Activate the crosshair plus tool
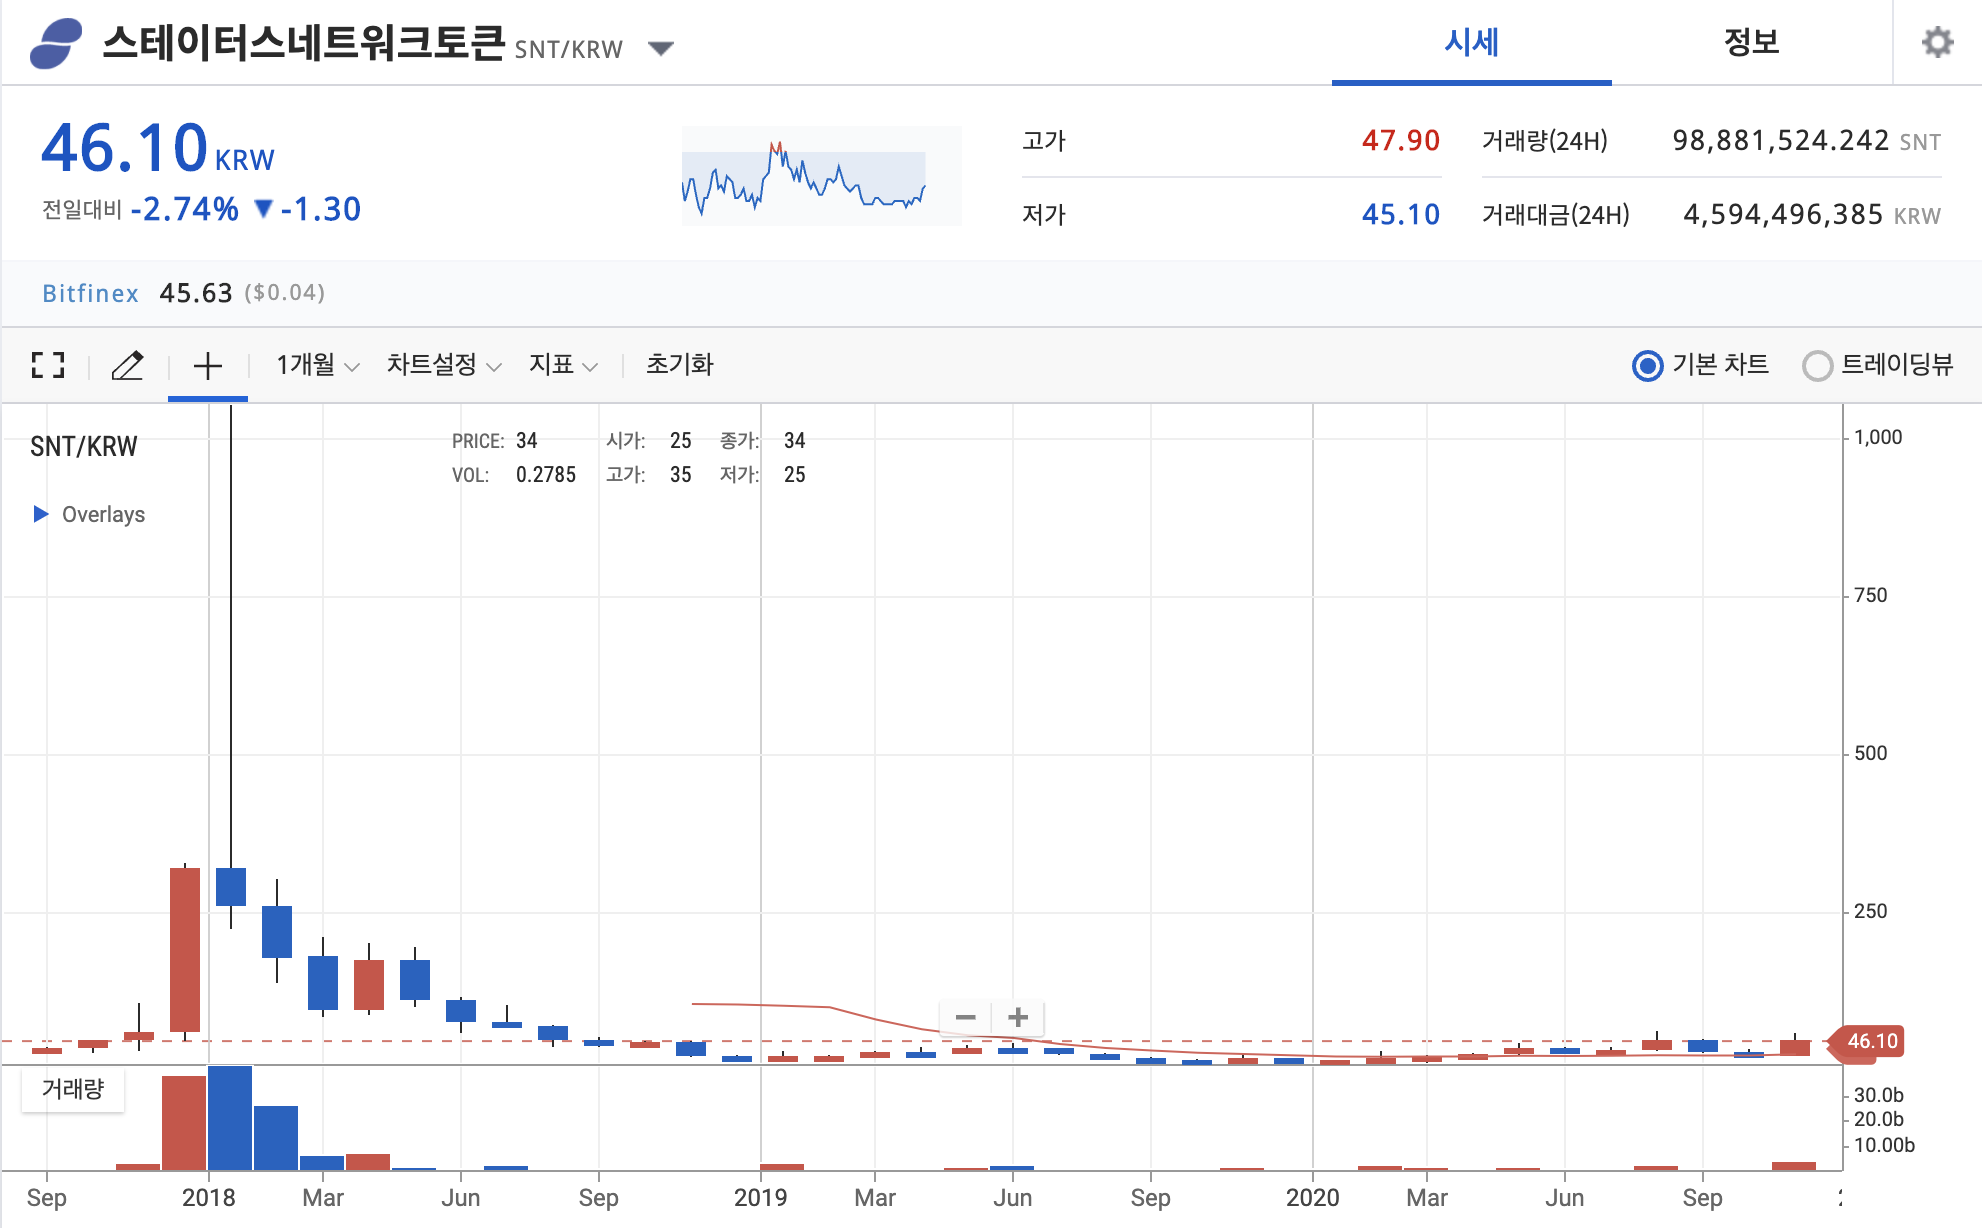The image size is (1982, 1228). (x=207, y=365)
